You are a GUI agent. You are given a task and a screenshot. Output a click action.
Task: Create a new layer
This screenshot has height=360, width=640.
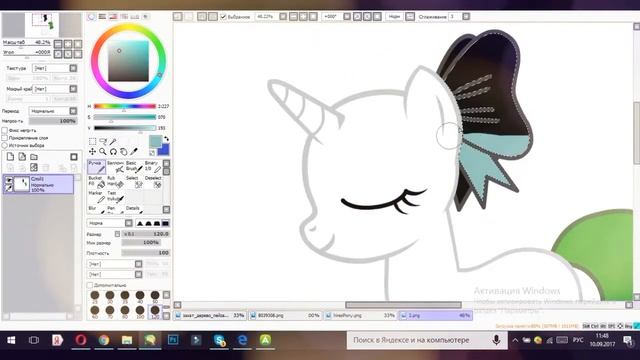click(x=10, y=157)
